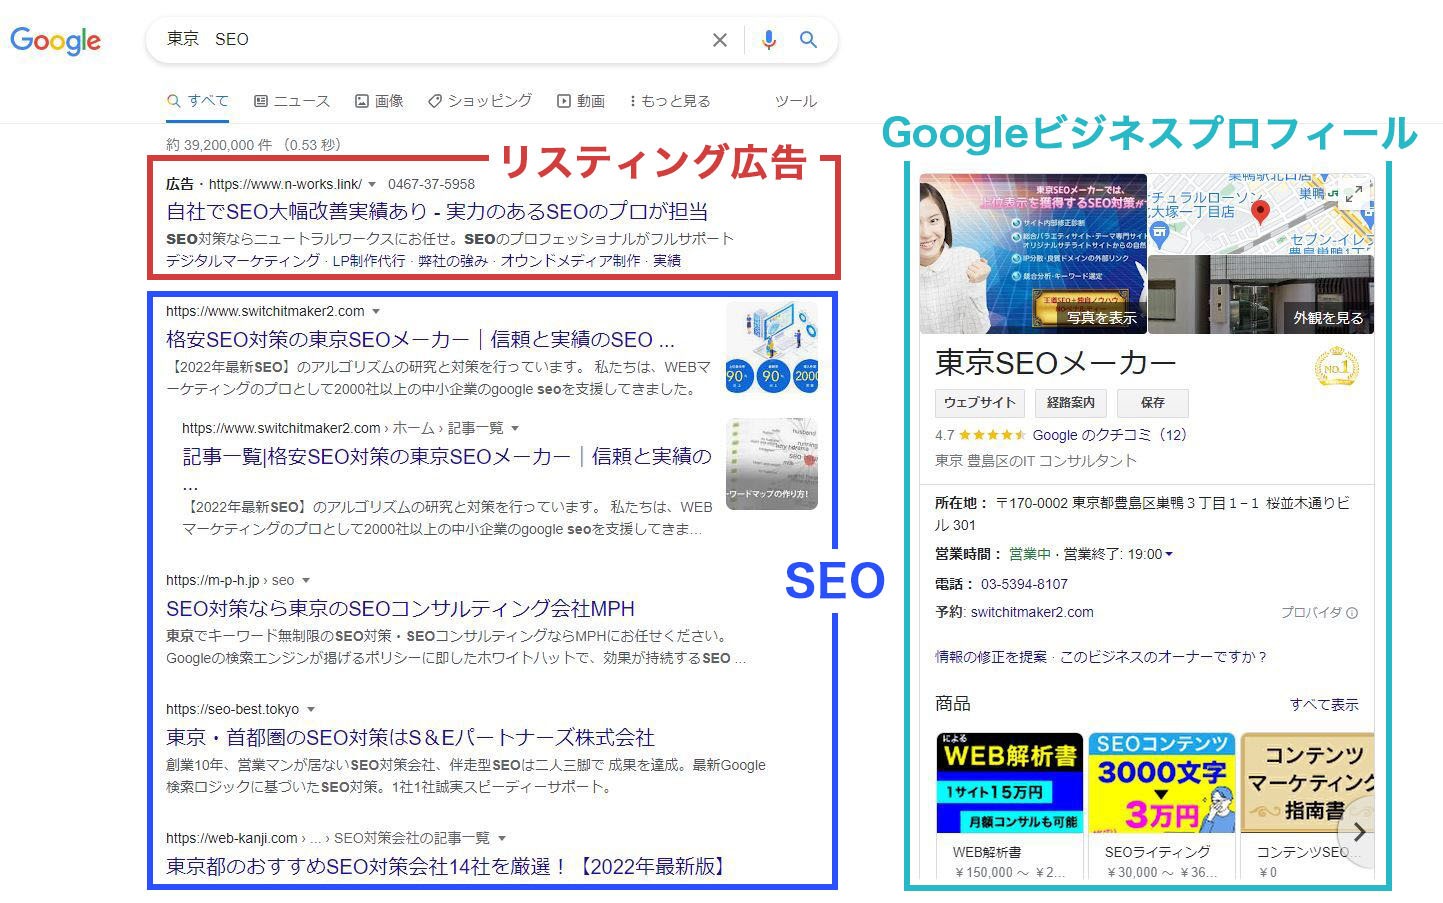Image resolution: width=1443 pixels, height=903 pixels.
Task: Click the 東京SEOメーカー business title
Action: (x=1055, y=363)
